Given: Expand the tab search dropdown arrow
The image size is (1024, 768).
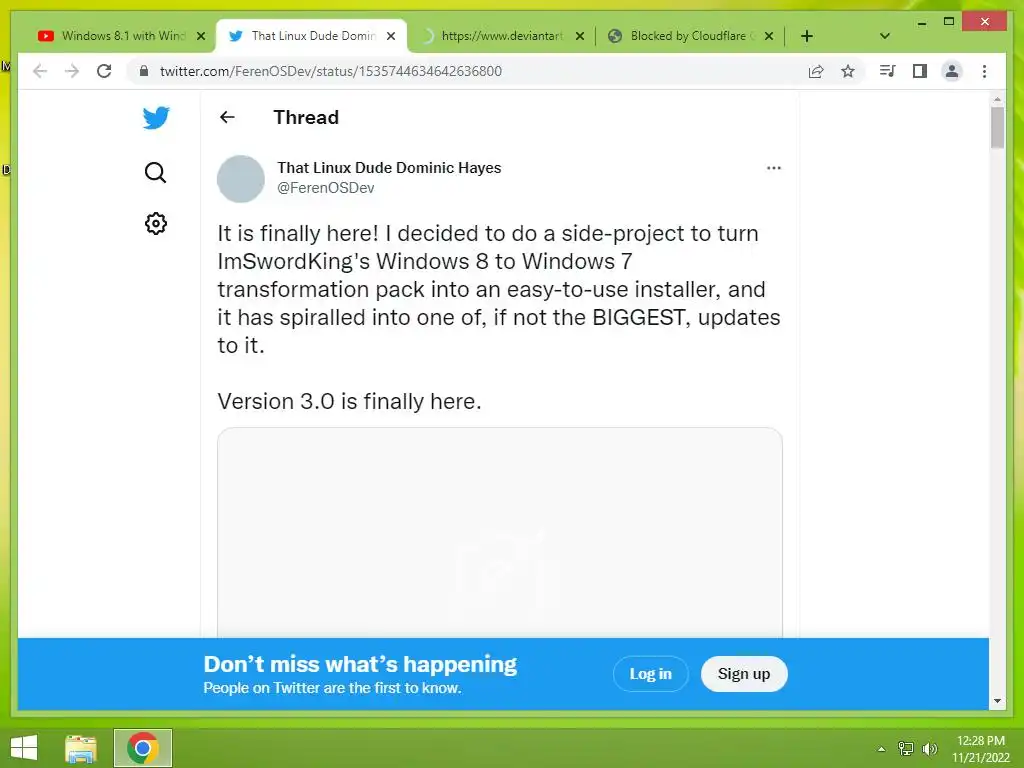Looking at the screenshot, I should [x=885, y=36].
